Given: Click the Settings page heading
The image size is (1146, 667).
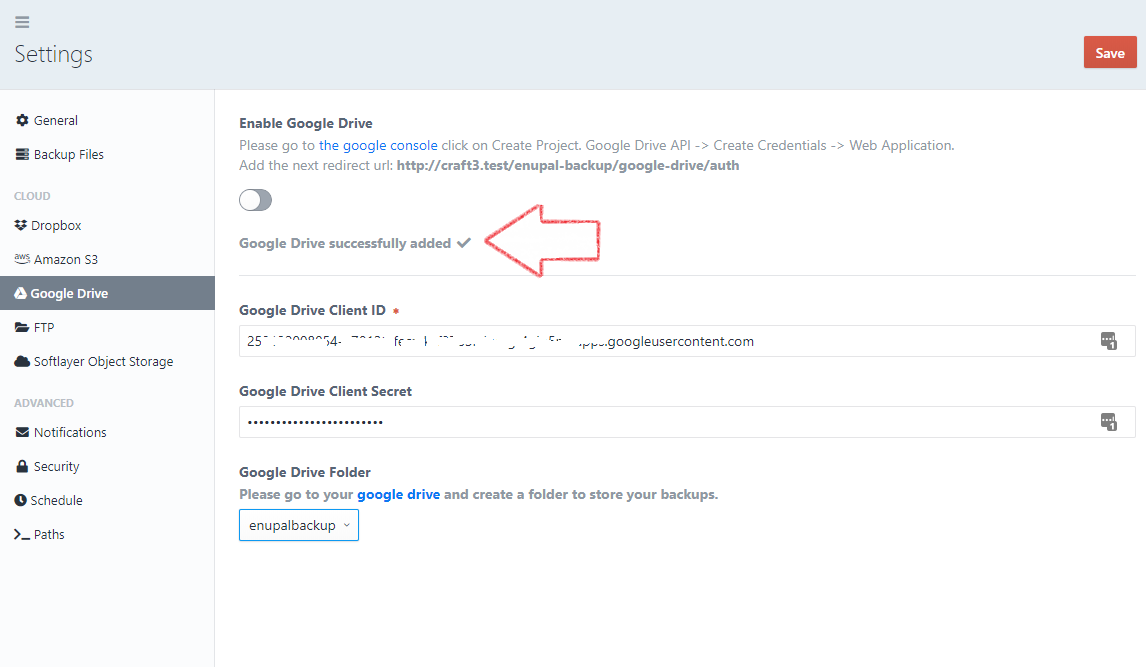Looking at the screenshot, I should click(53, 54).
